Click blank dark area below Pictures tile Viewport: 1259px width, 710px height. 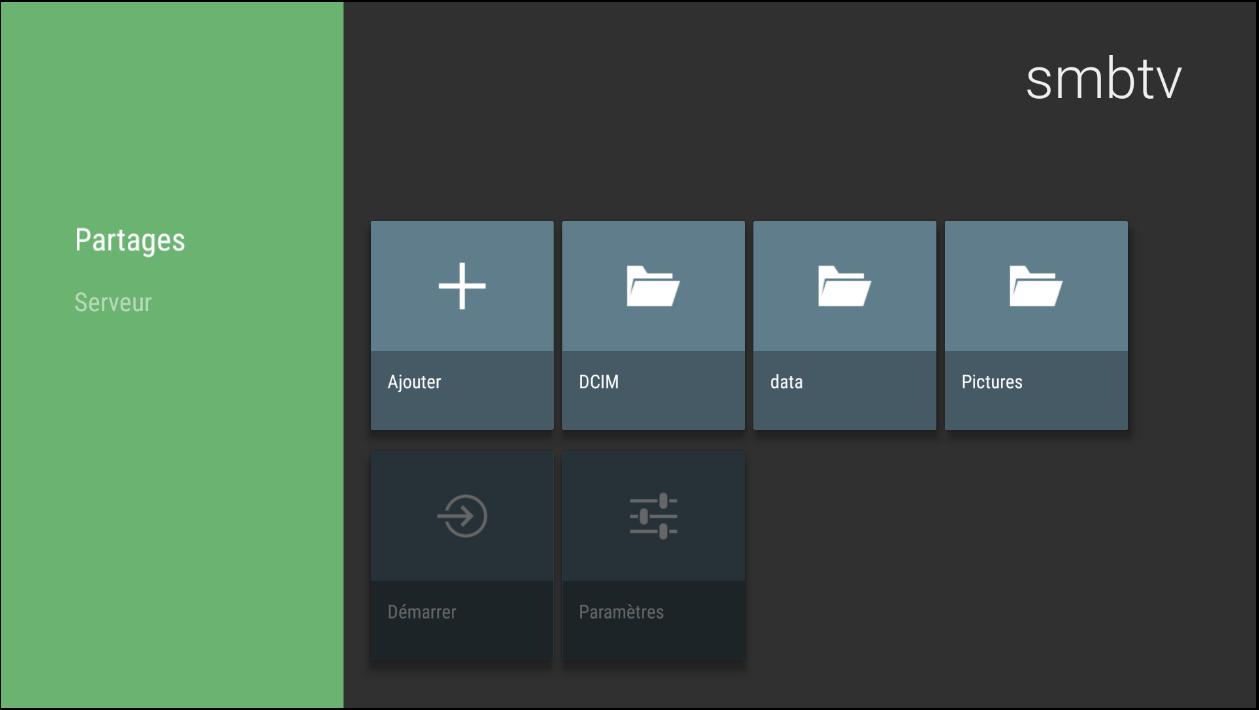click(1036, 555)
